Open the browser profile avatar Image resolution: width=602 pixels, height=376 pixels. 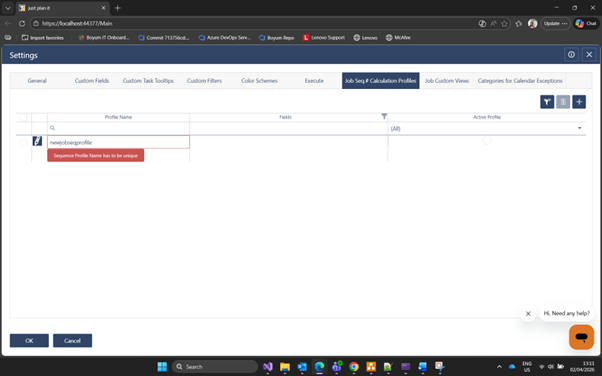click(533, 23)
